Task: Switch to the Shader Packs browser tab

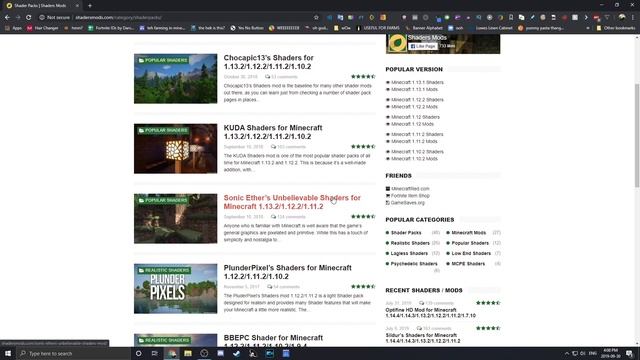Action: 40,6
